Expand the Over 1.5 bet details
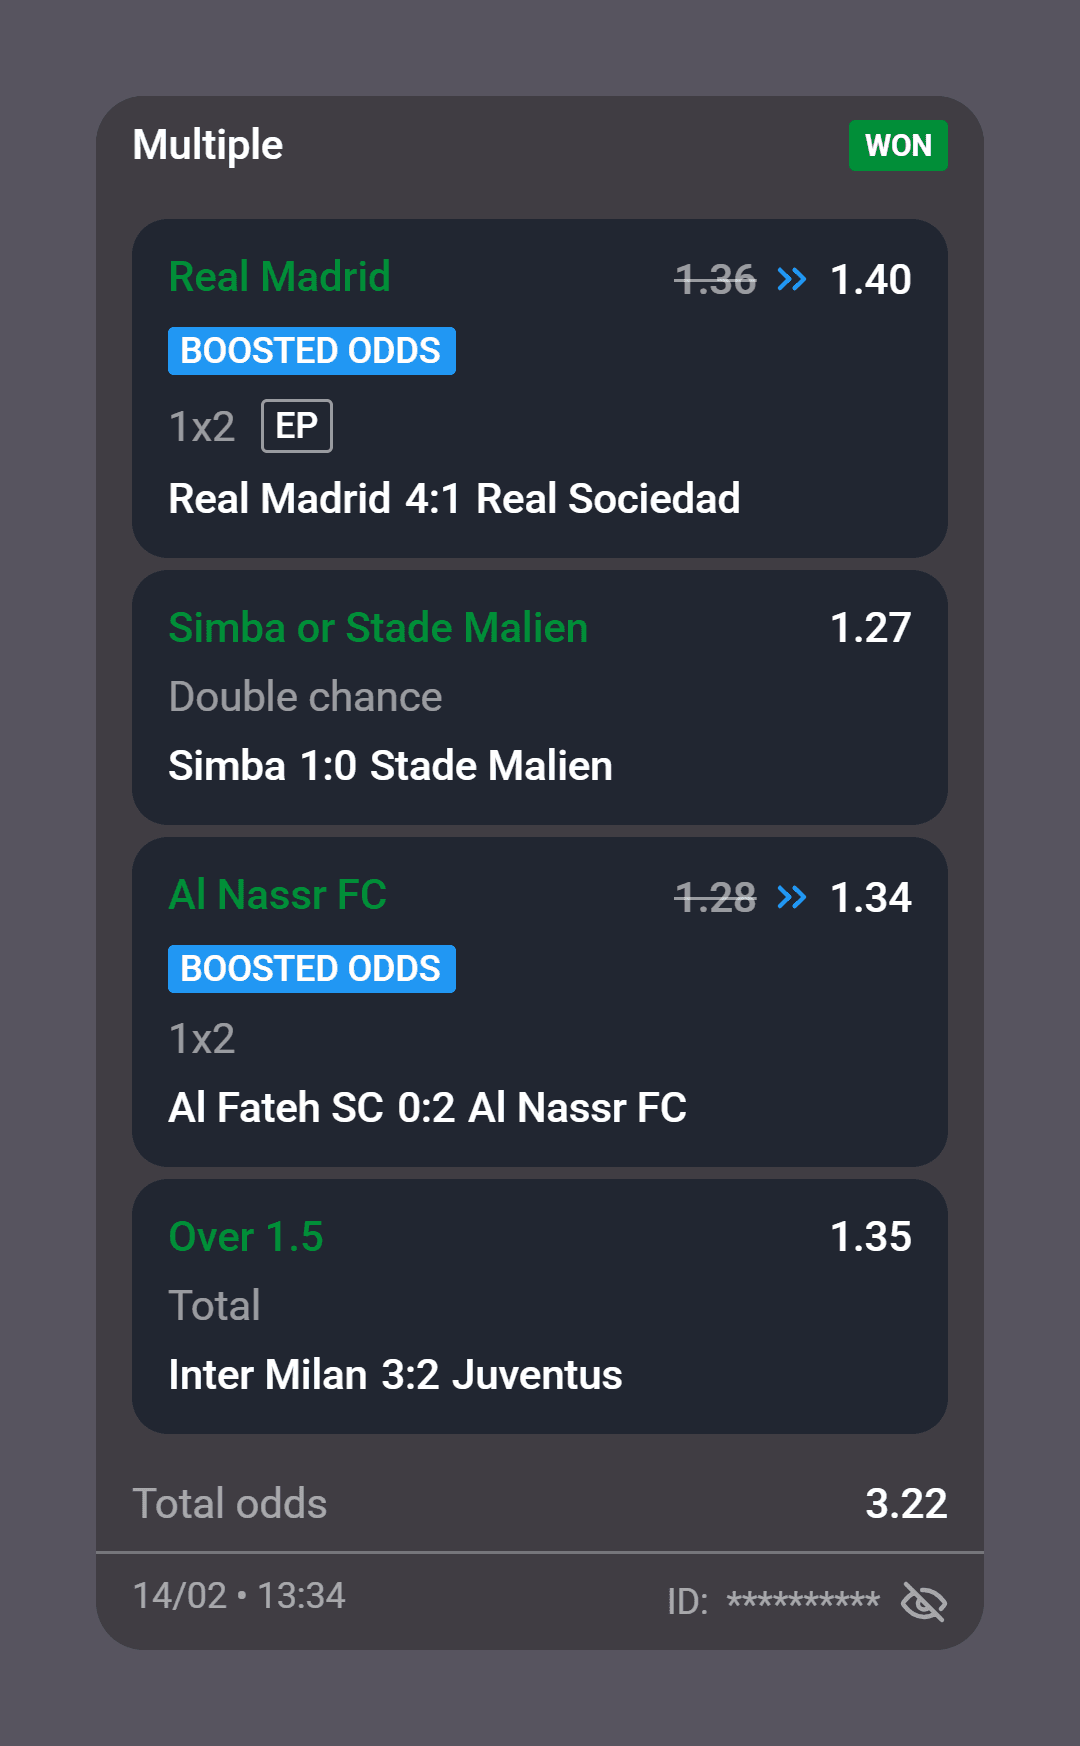 pos(540,1307)
